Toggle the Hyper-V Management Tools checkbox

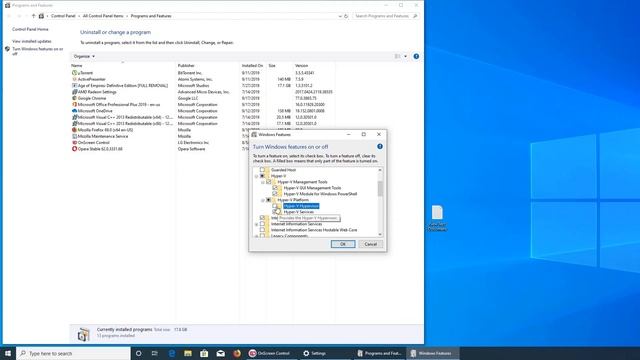click(269, 182)
